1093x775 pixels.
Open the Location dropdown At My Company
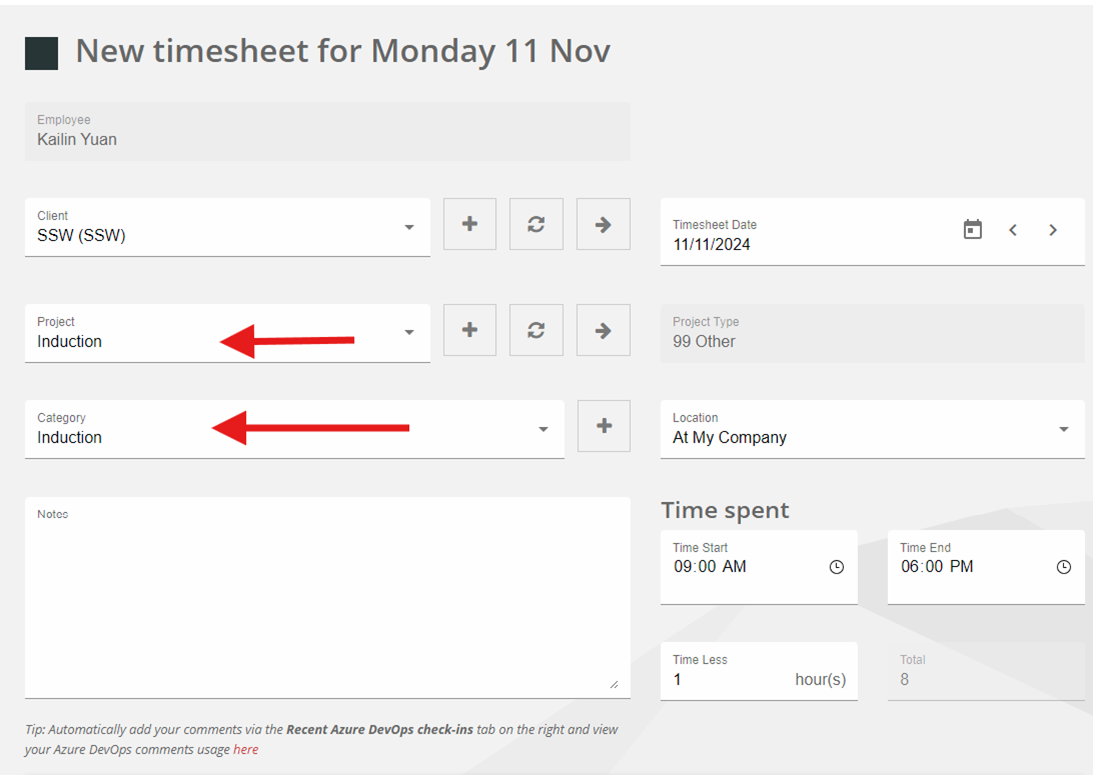(873, 429)
